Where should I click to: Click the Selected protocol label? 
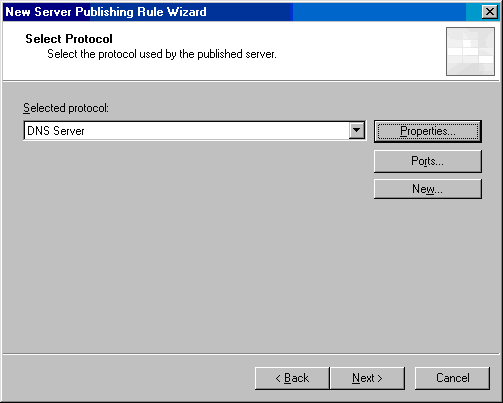pyautogui.click(x=66, y=108)
